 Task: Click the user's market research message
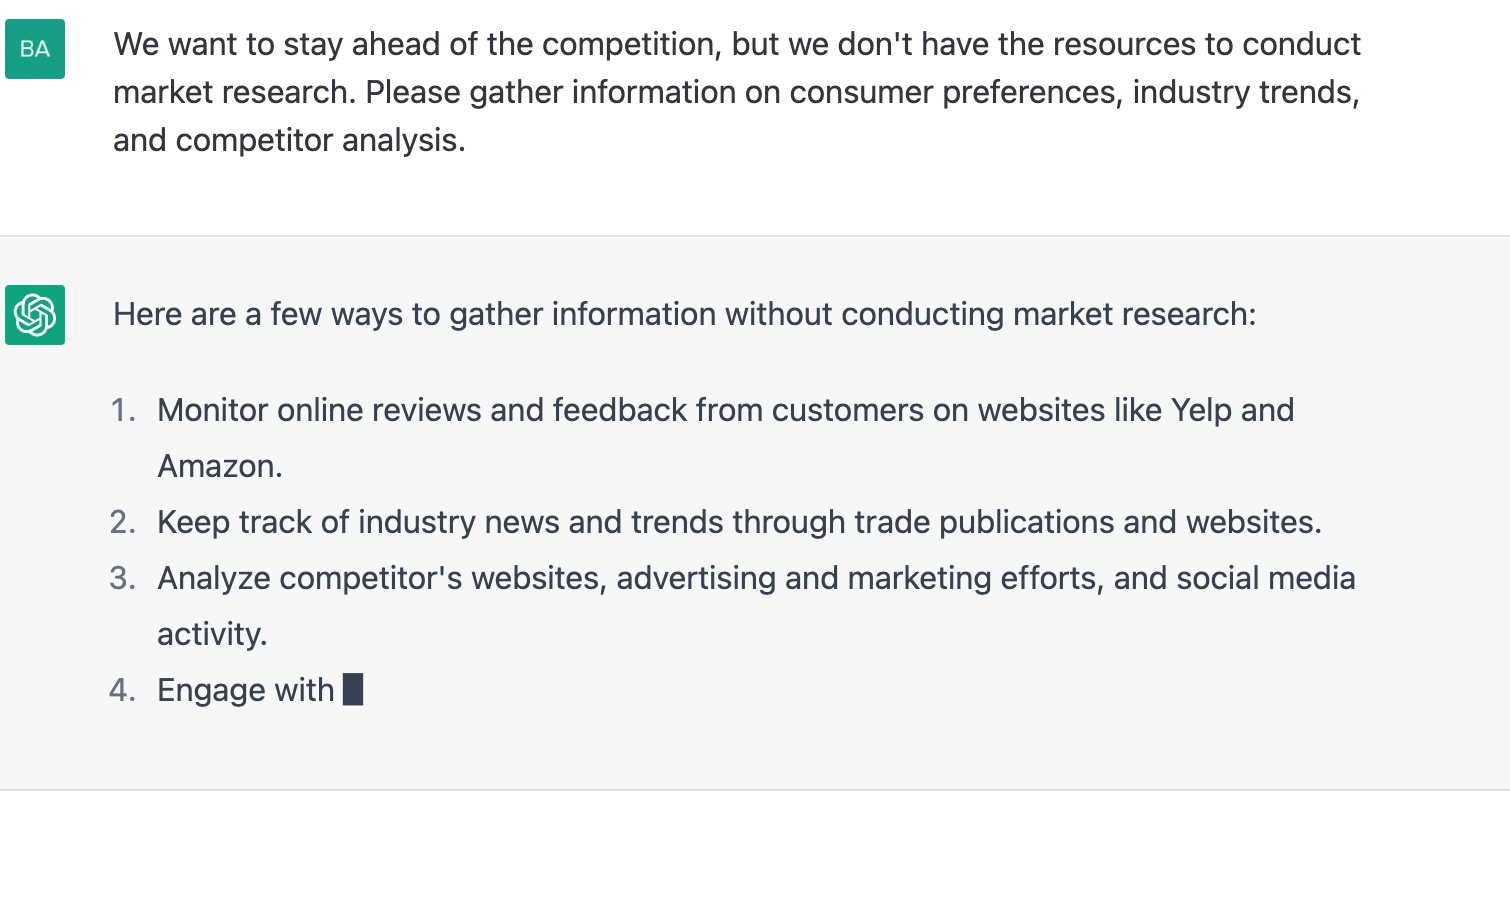tap(736, 92)
